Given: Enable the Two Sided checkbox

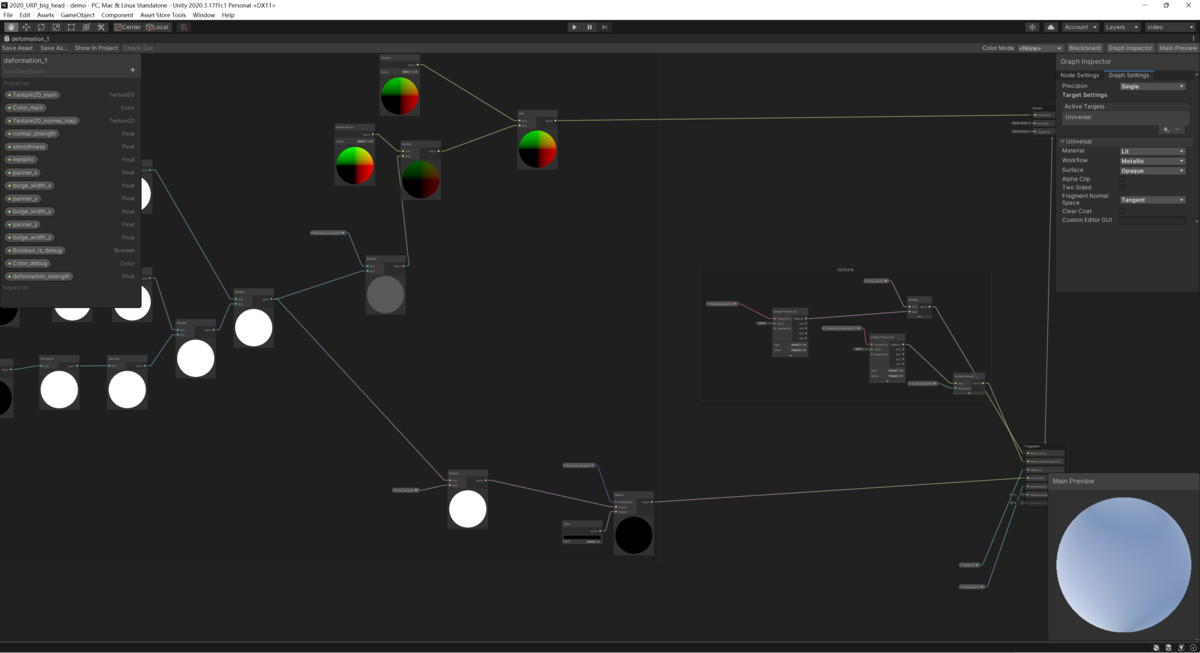Looking at the screenshot, I should 1124,186.
